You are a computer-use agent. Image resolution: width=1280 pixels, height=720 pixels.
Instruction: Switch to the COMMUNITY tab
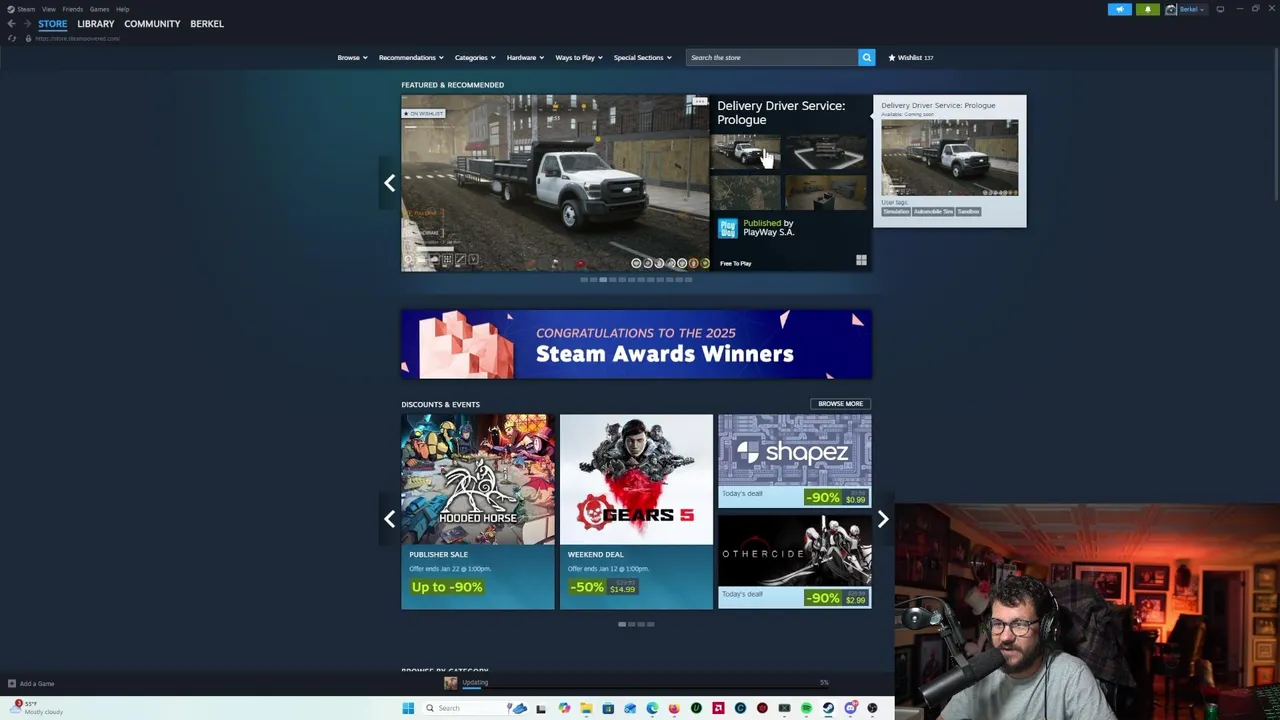[x=152, y=23]
